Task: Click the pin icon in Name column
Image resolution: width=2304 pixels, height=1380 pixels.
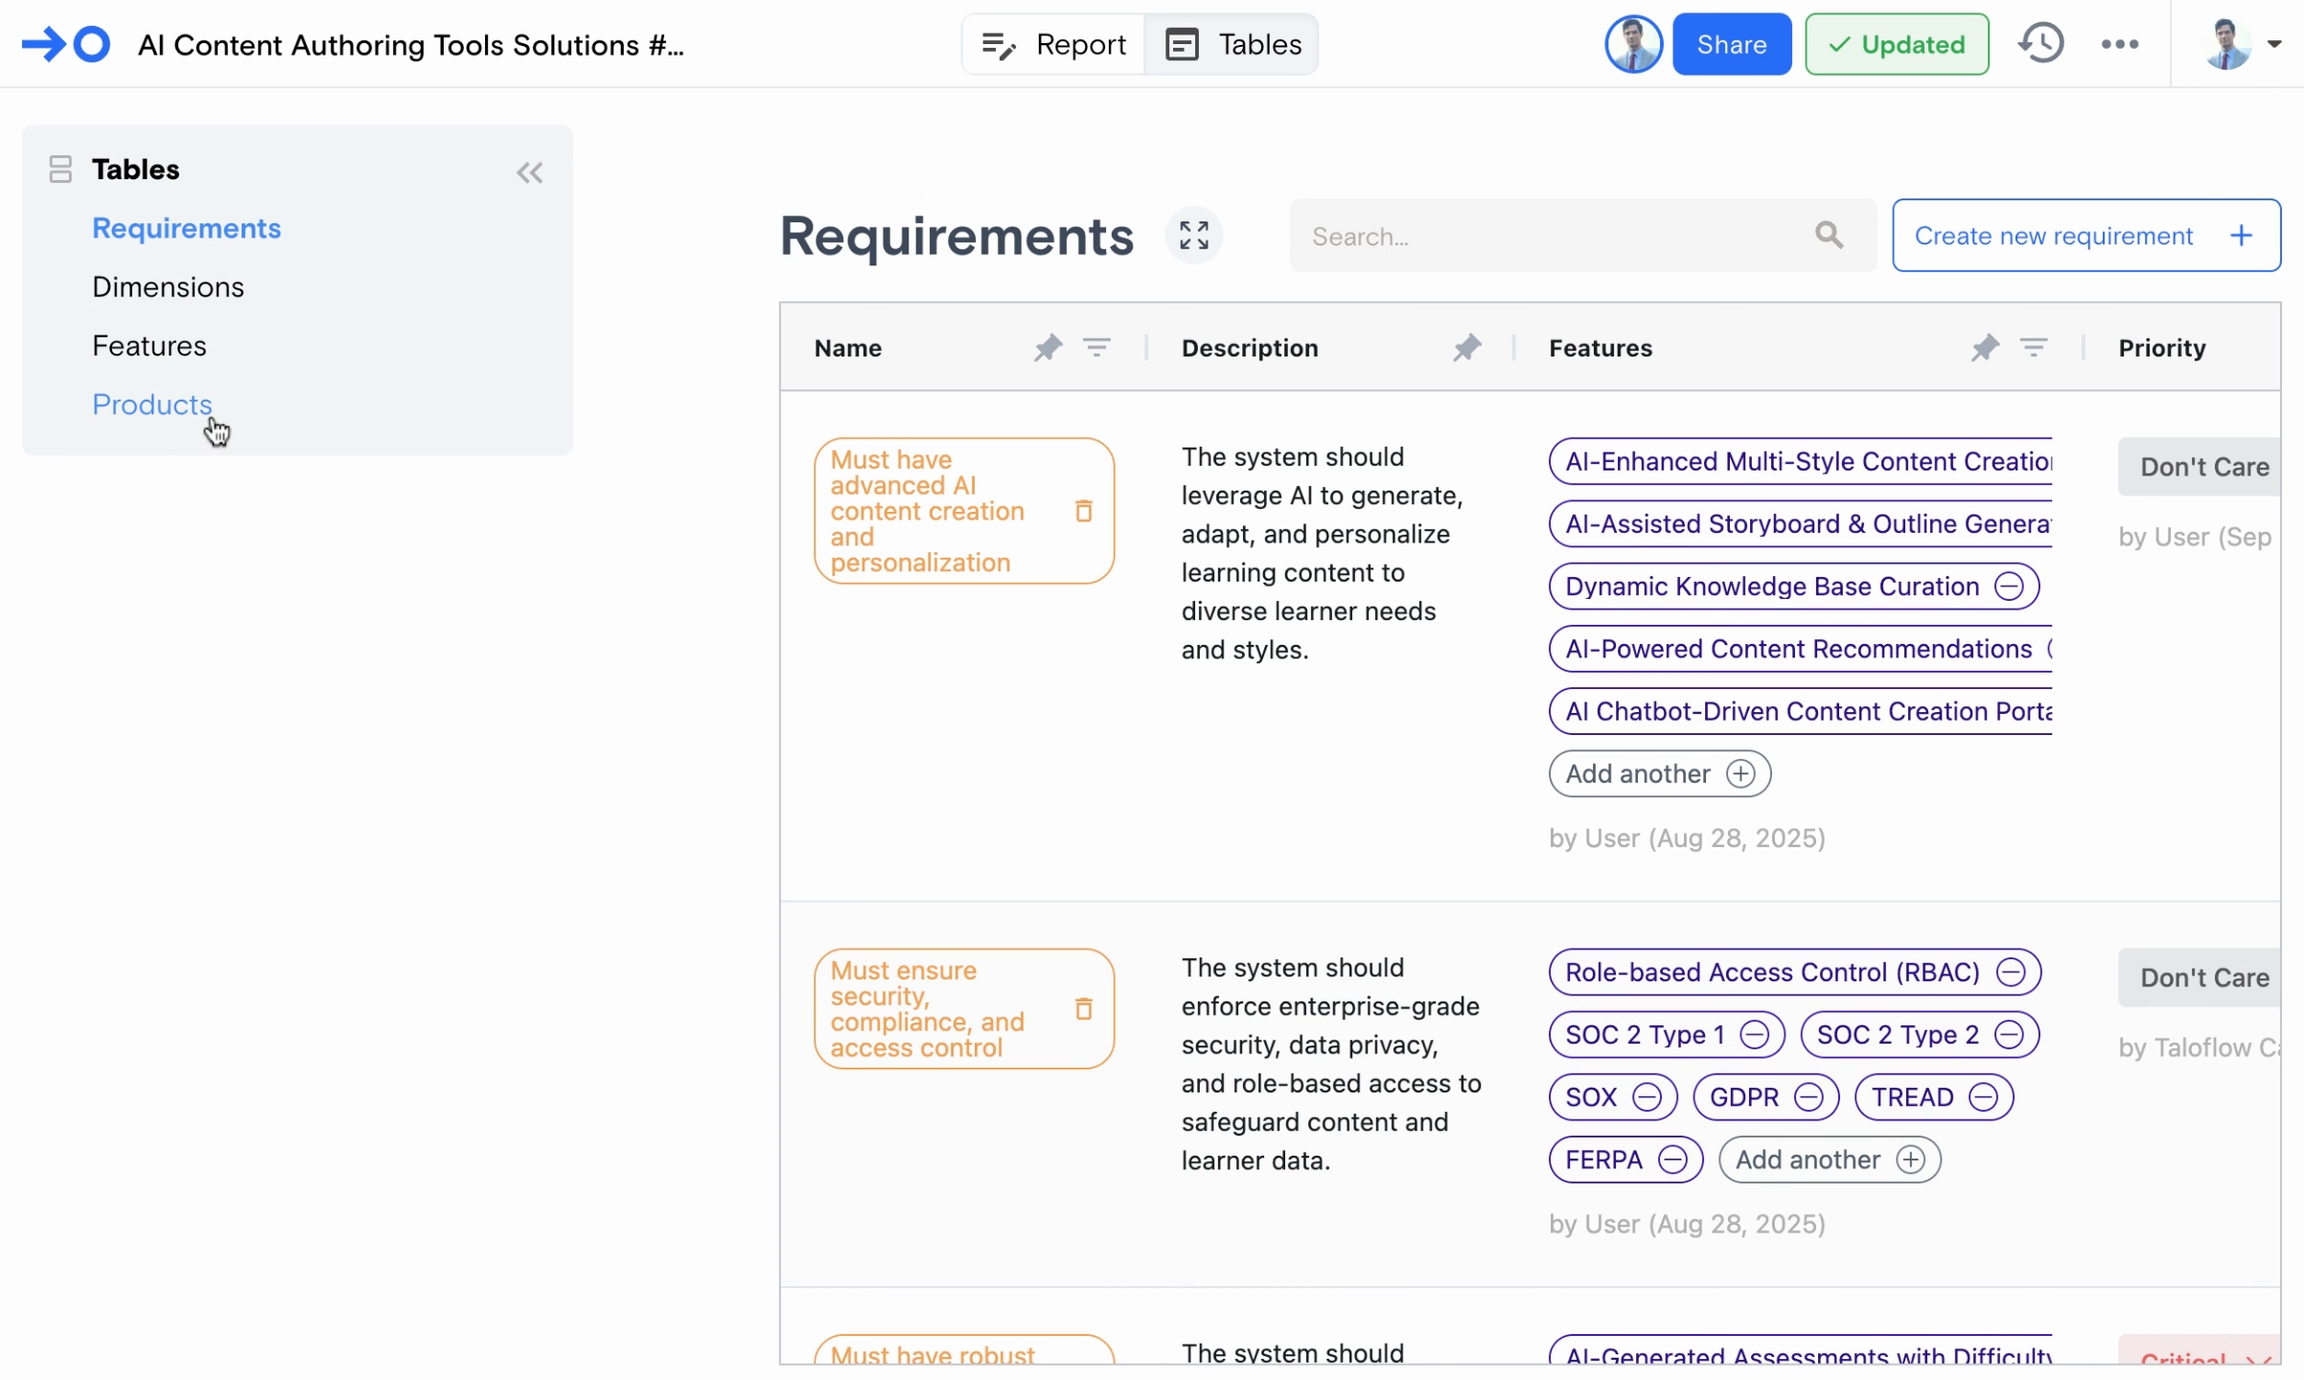Action: click(1047, 348)
